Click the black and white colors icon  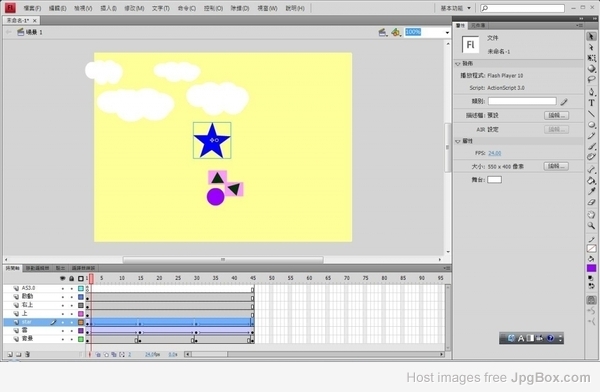point(591,278)
